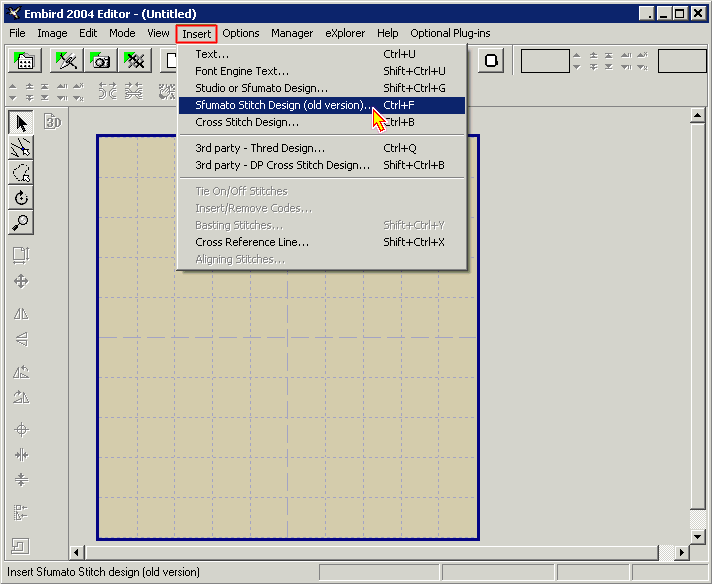Click the resize design icon

[21, 256]
